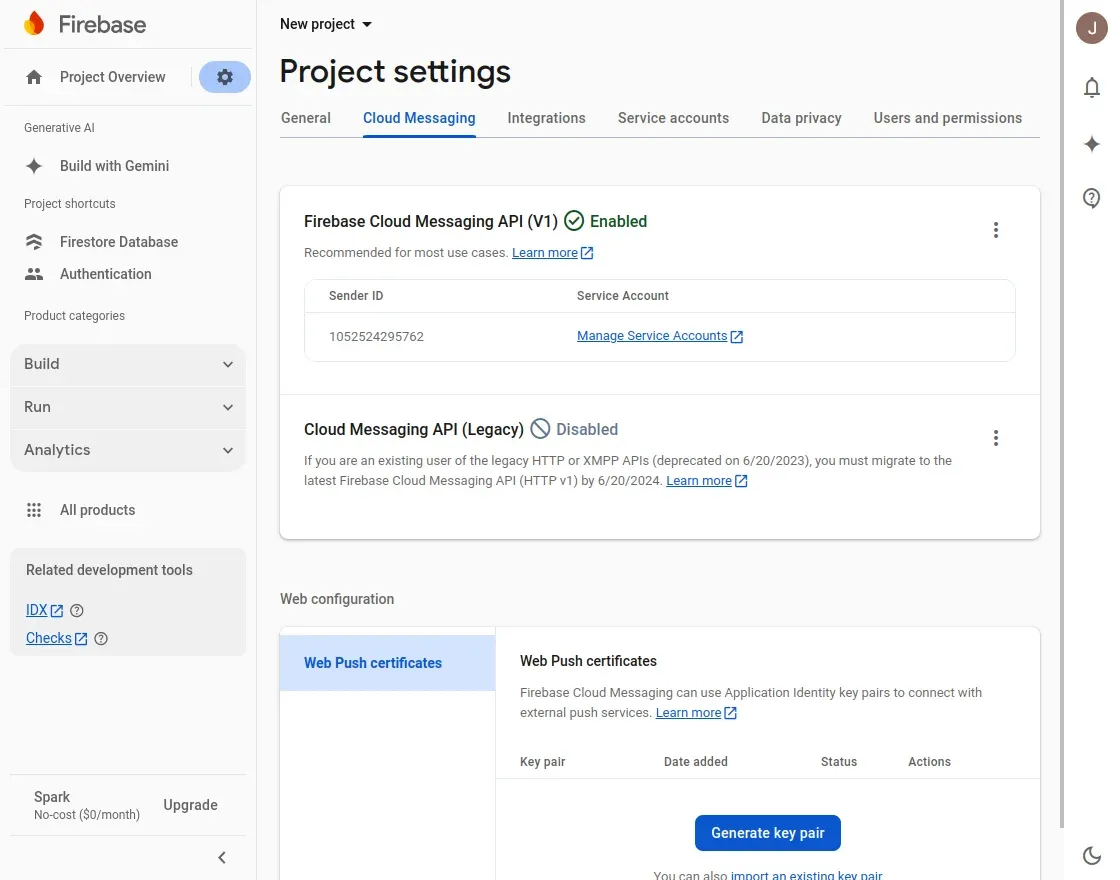This screenshot has width=1120, height=880.
Task: Select the Cloud Messaging tab
Action: click(419, 119)
